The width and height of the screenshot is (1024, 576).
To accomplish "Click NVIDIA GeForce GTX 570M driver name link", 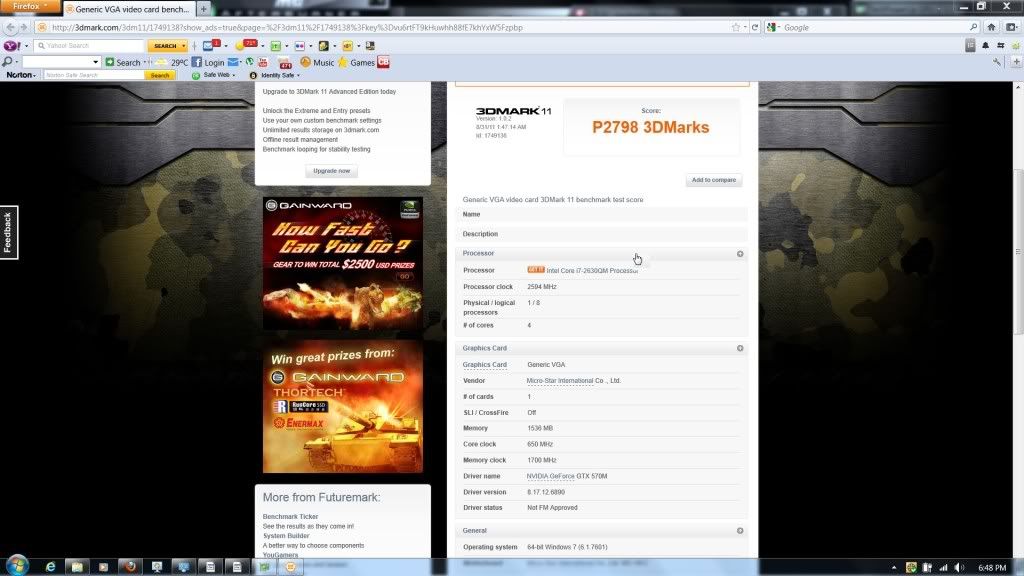I will pos(567,476).
